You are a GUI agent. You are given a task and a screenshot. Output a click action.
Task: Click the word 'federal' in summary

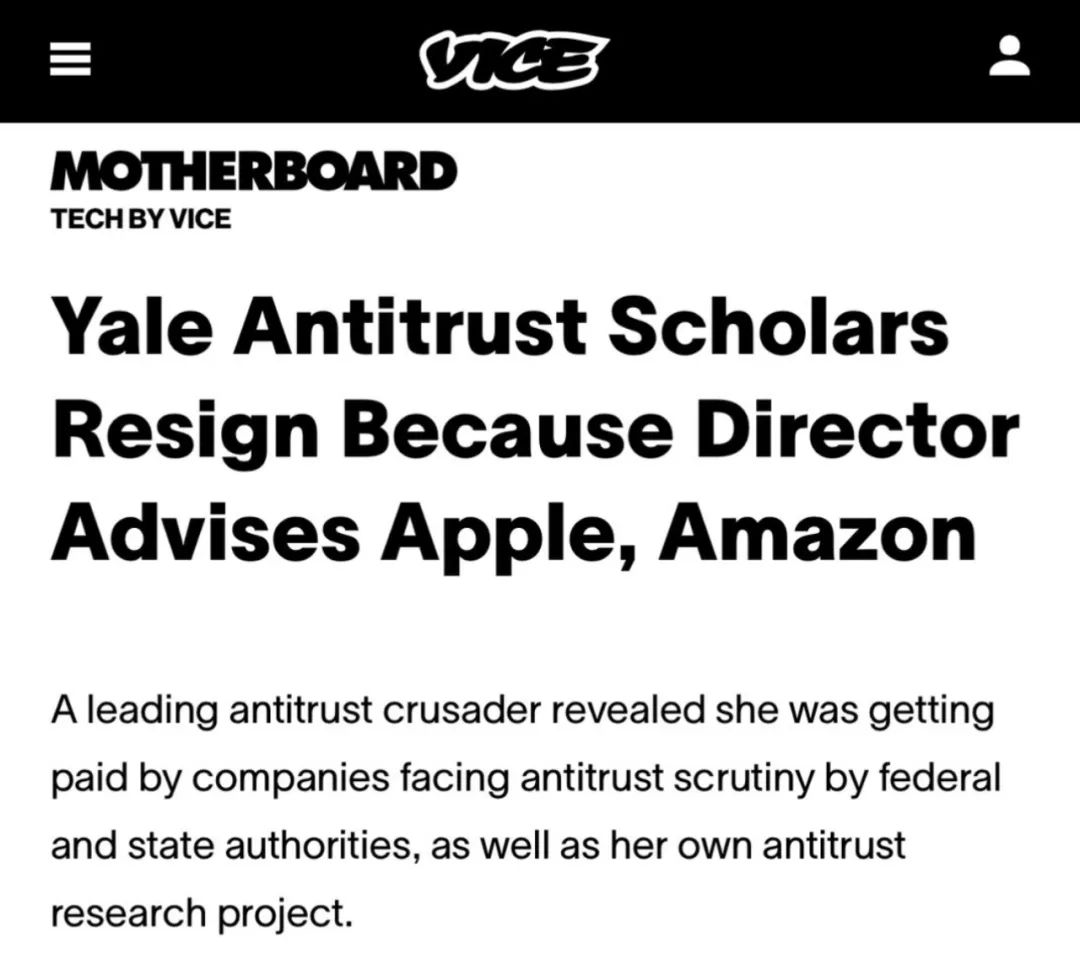939,778
